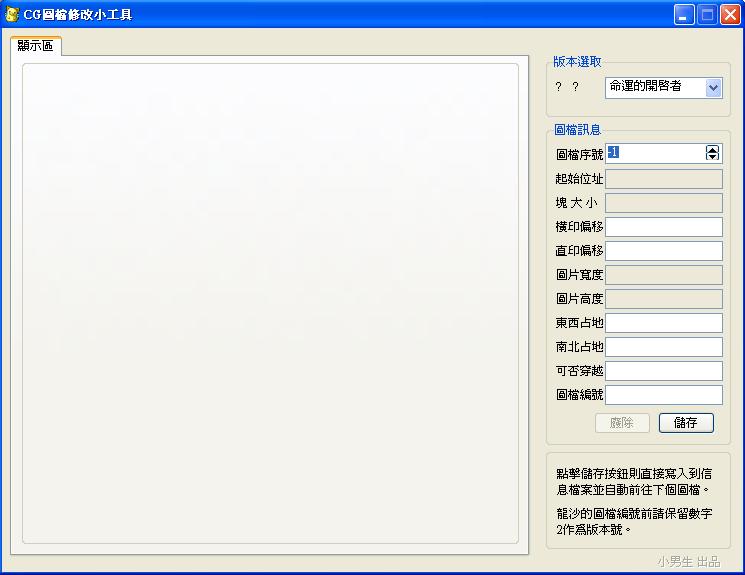
Task: Click into the 南北占地 text box
Action: click(x=664, y=347)
